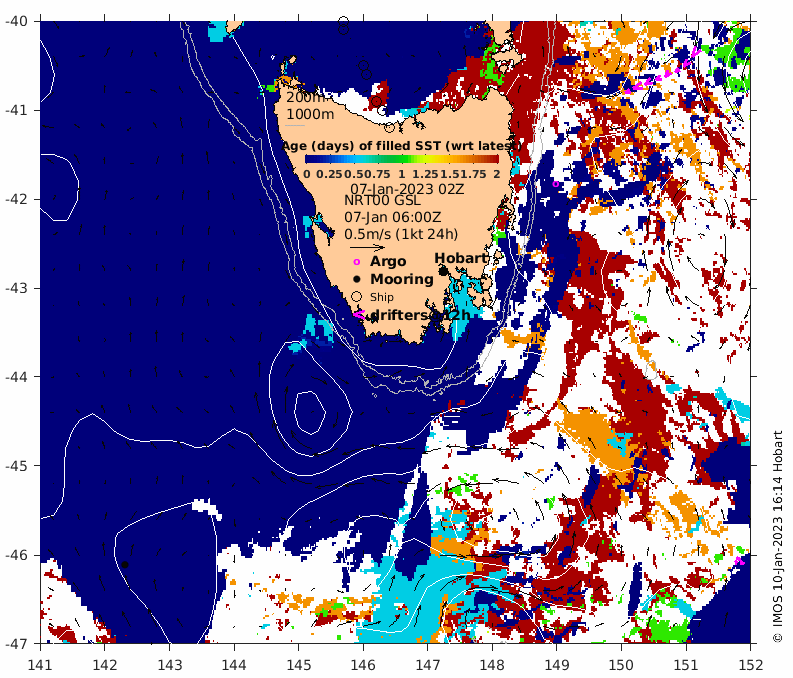Click the 146 longitude axis label

pos(363,664)
